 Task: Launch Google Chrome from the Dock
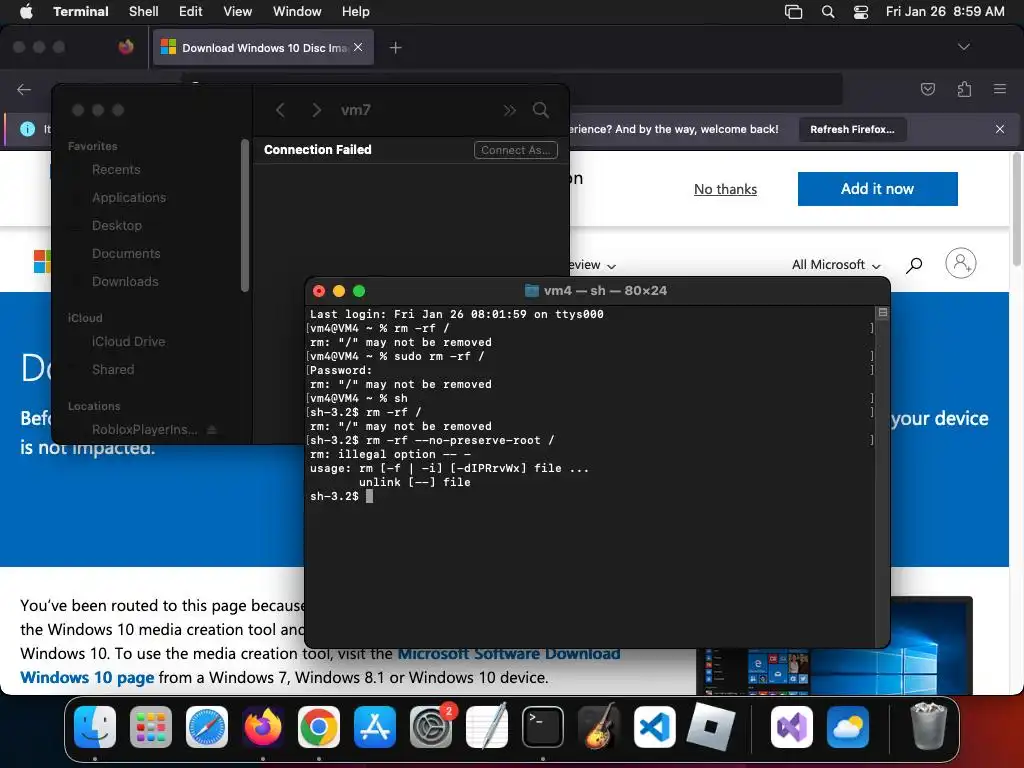(319, 727)
